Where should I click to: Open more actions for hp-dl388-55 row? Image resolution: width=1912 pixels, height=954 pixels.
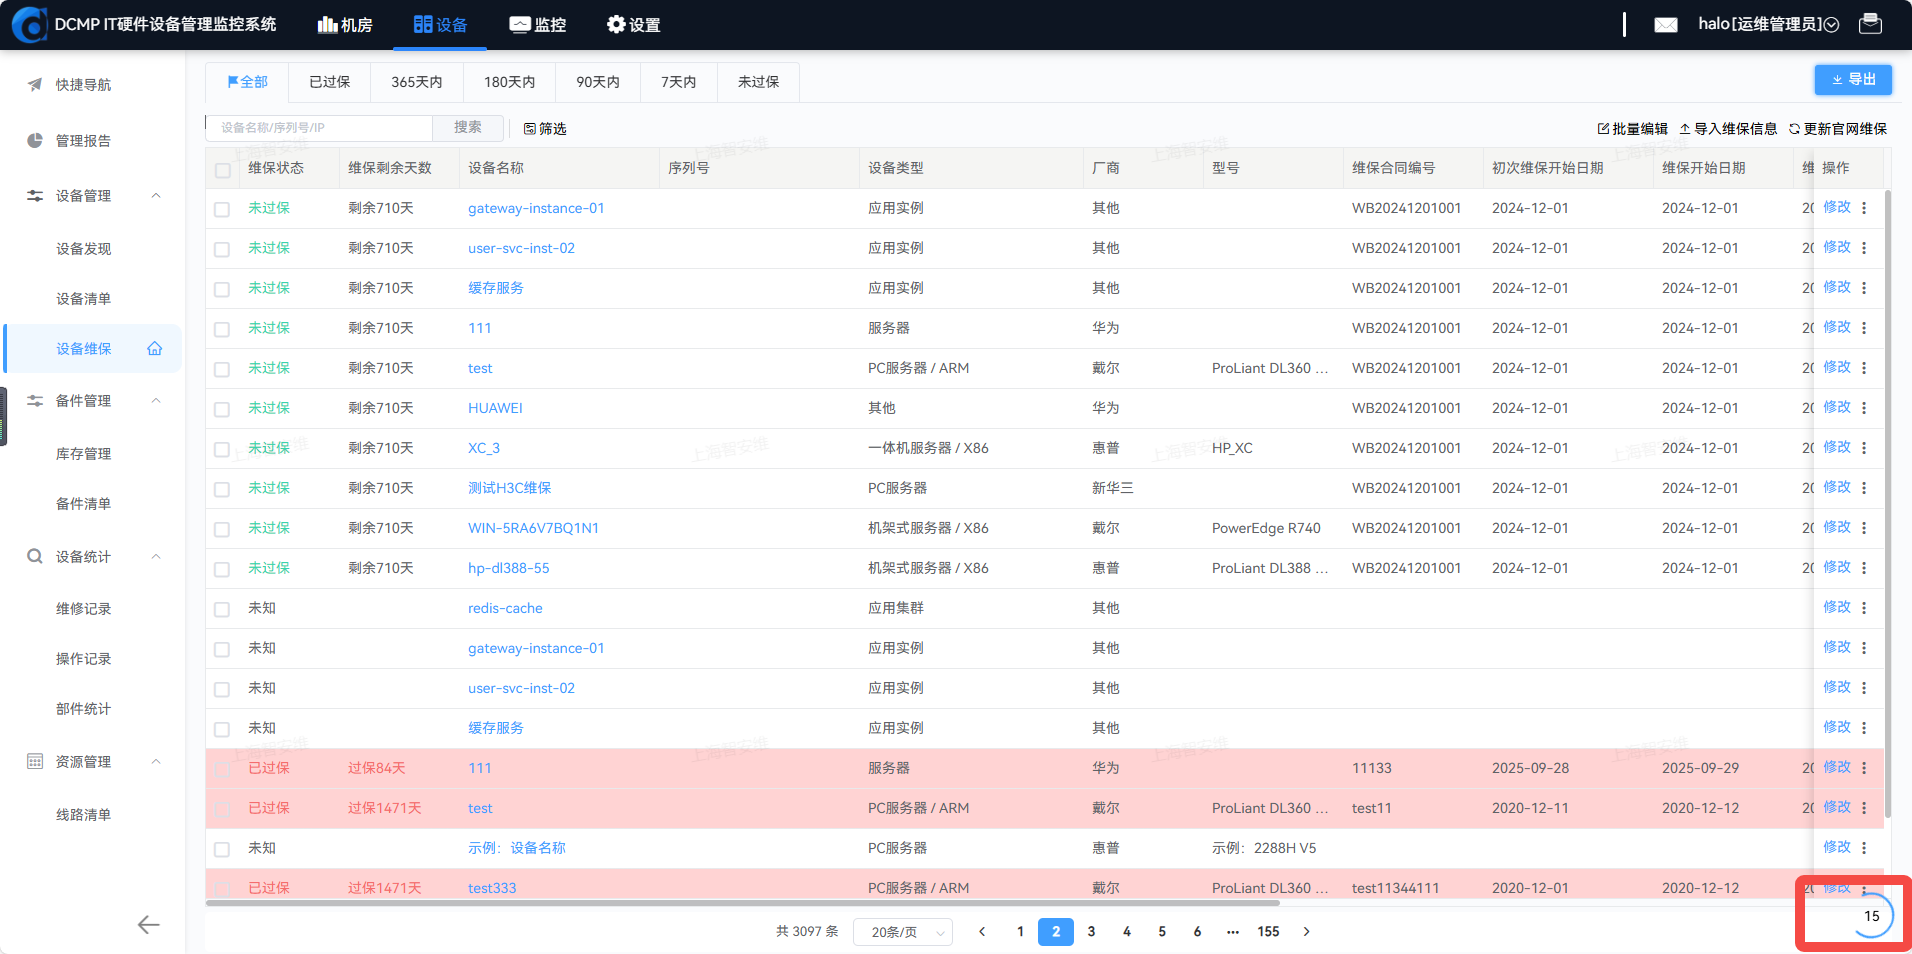pos(1864,568)
